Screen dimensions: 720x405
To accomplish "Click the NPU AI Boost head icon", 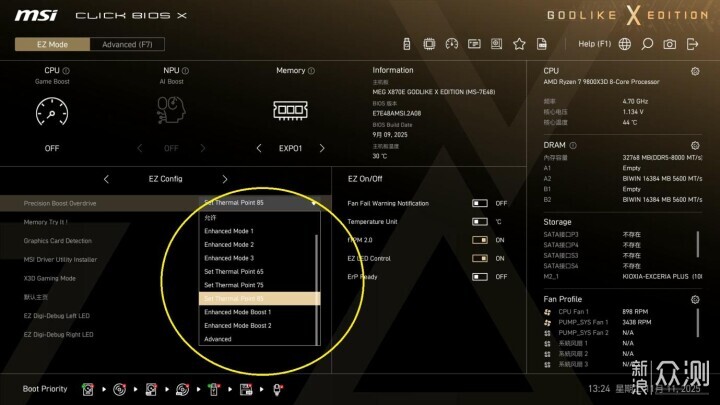I will [x=171, y=110].
